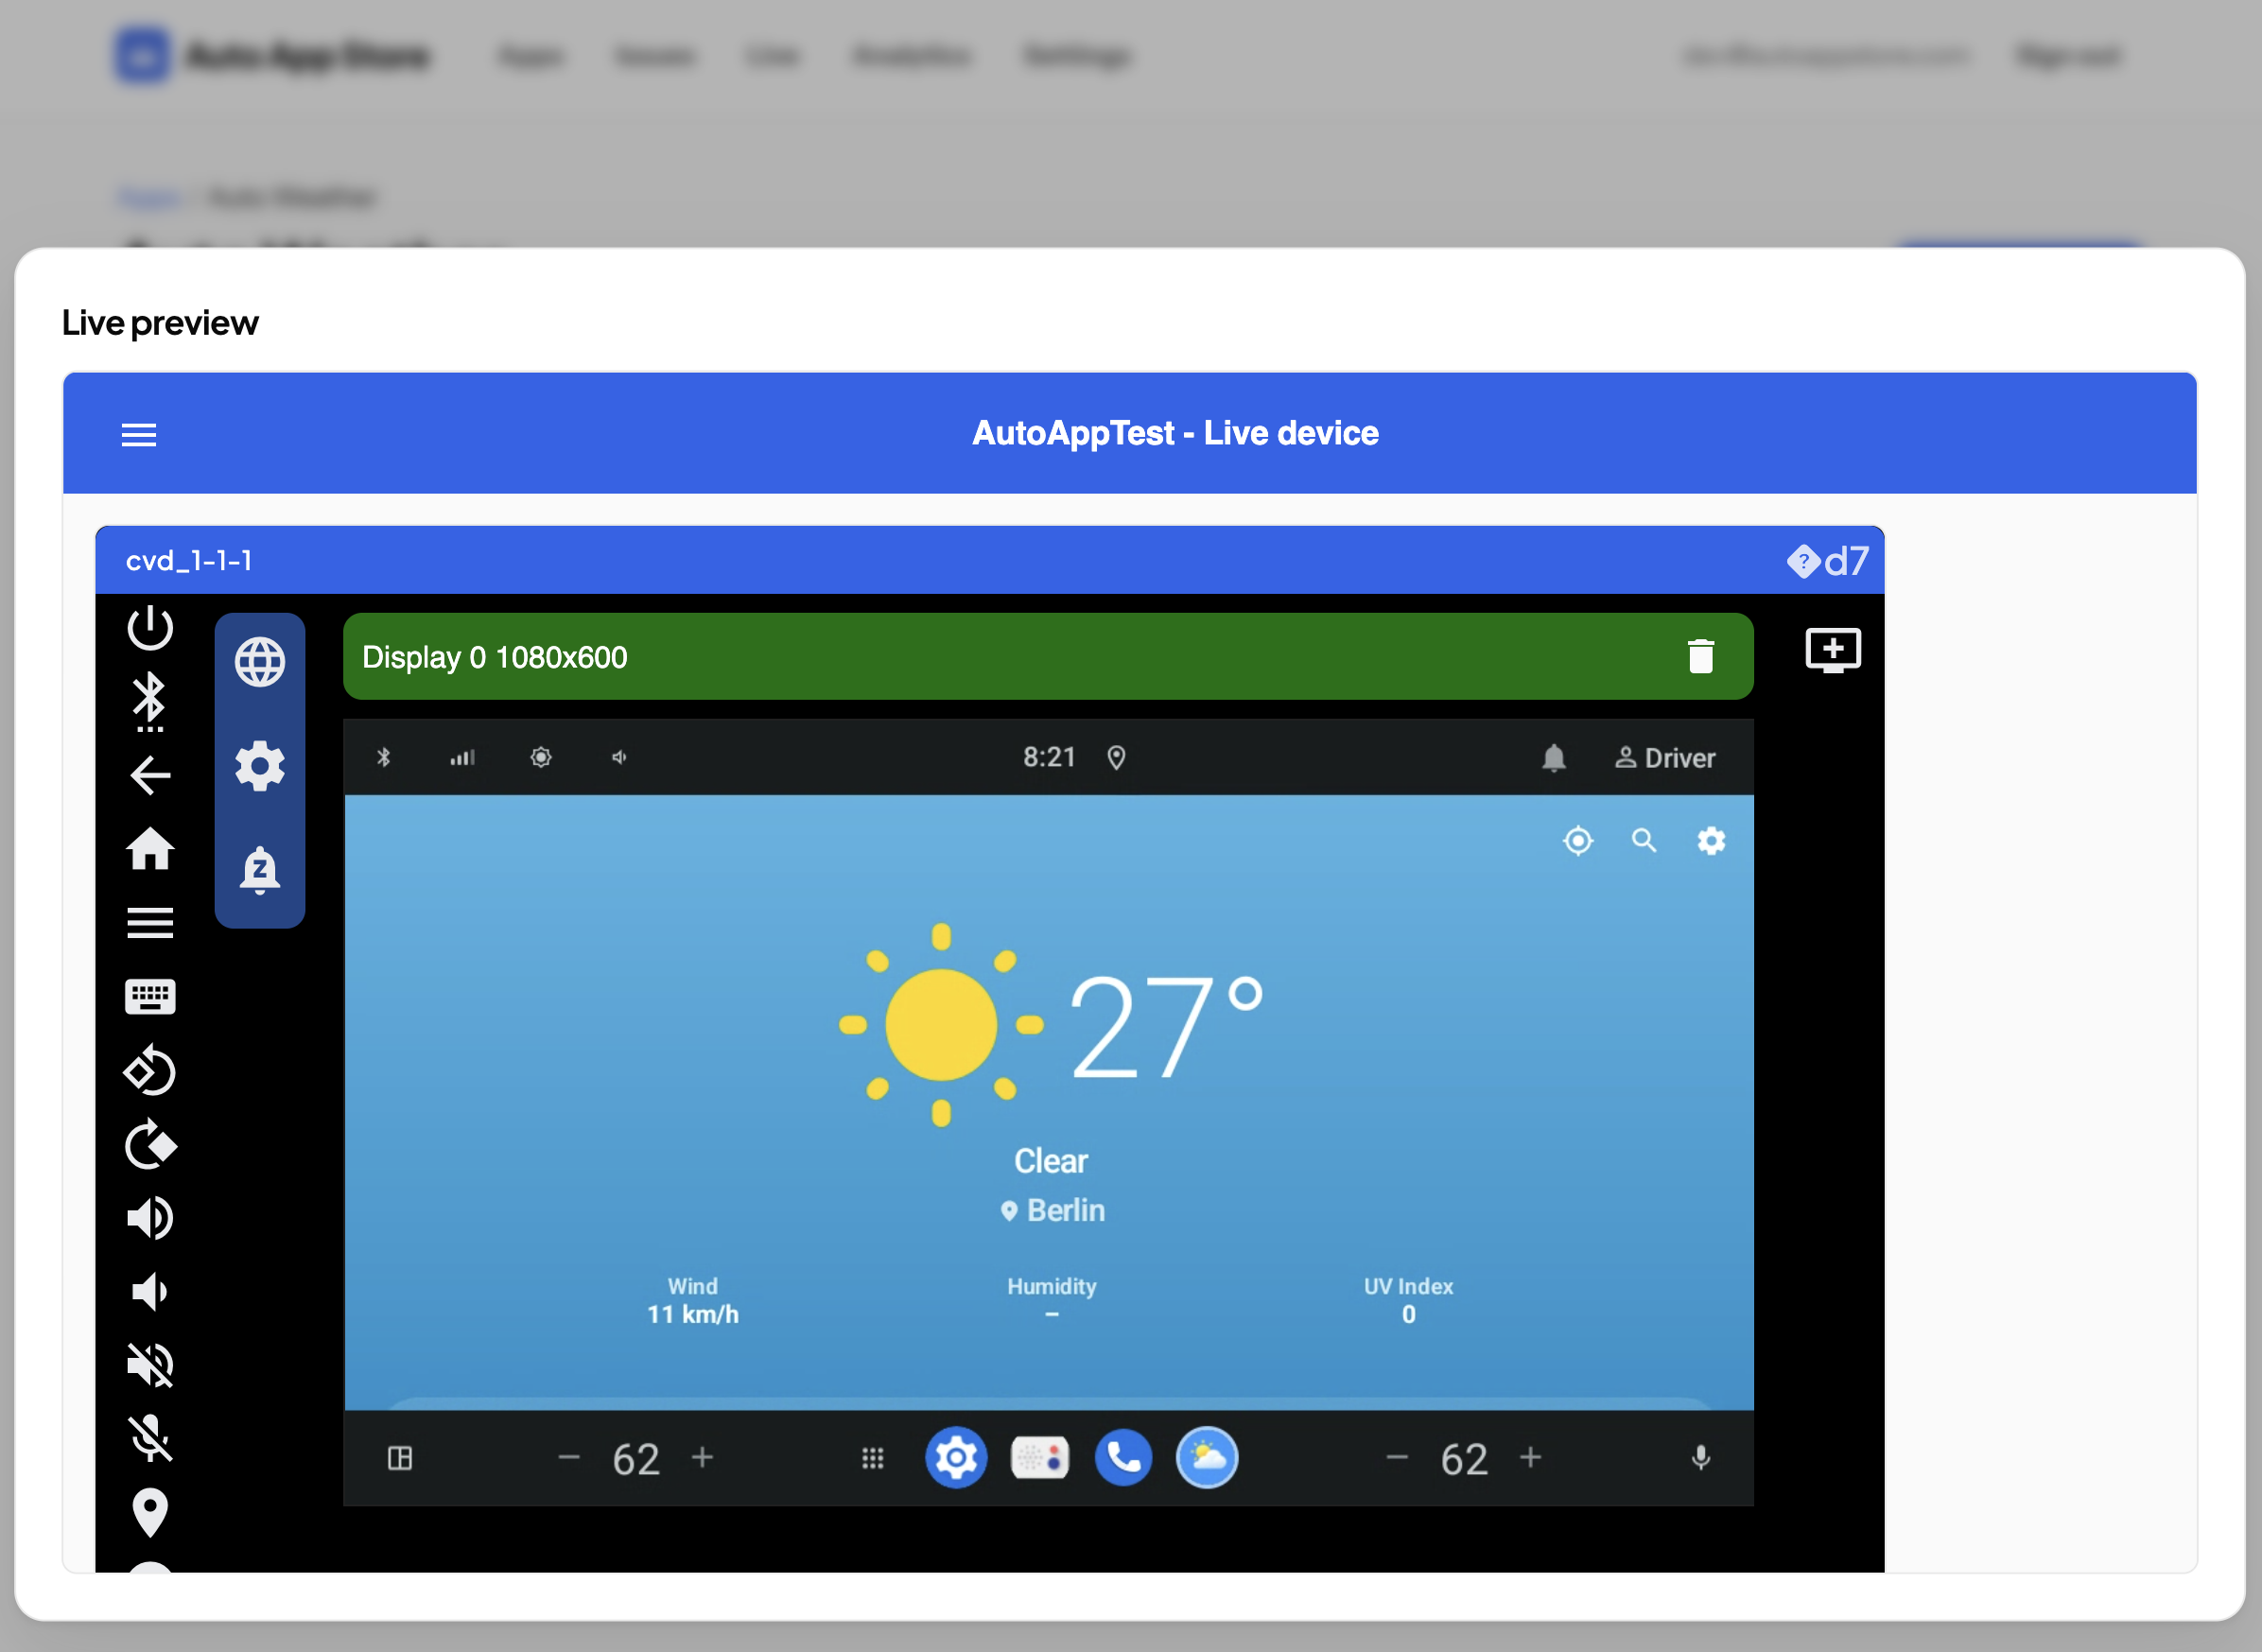Rotate the device left icon
The height and width of the screenshot is (1652, 2262).
point(150,1070)
